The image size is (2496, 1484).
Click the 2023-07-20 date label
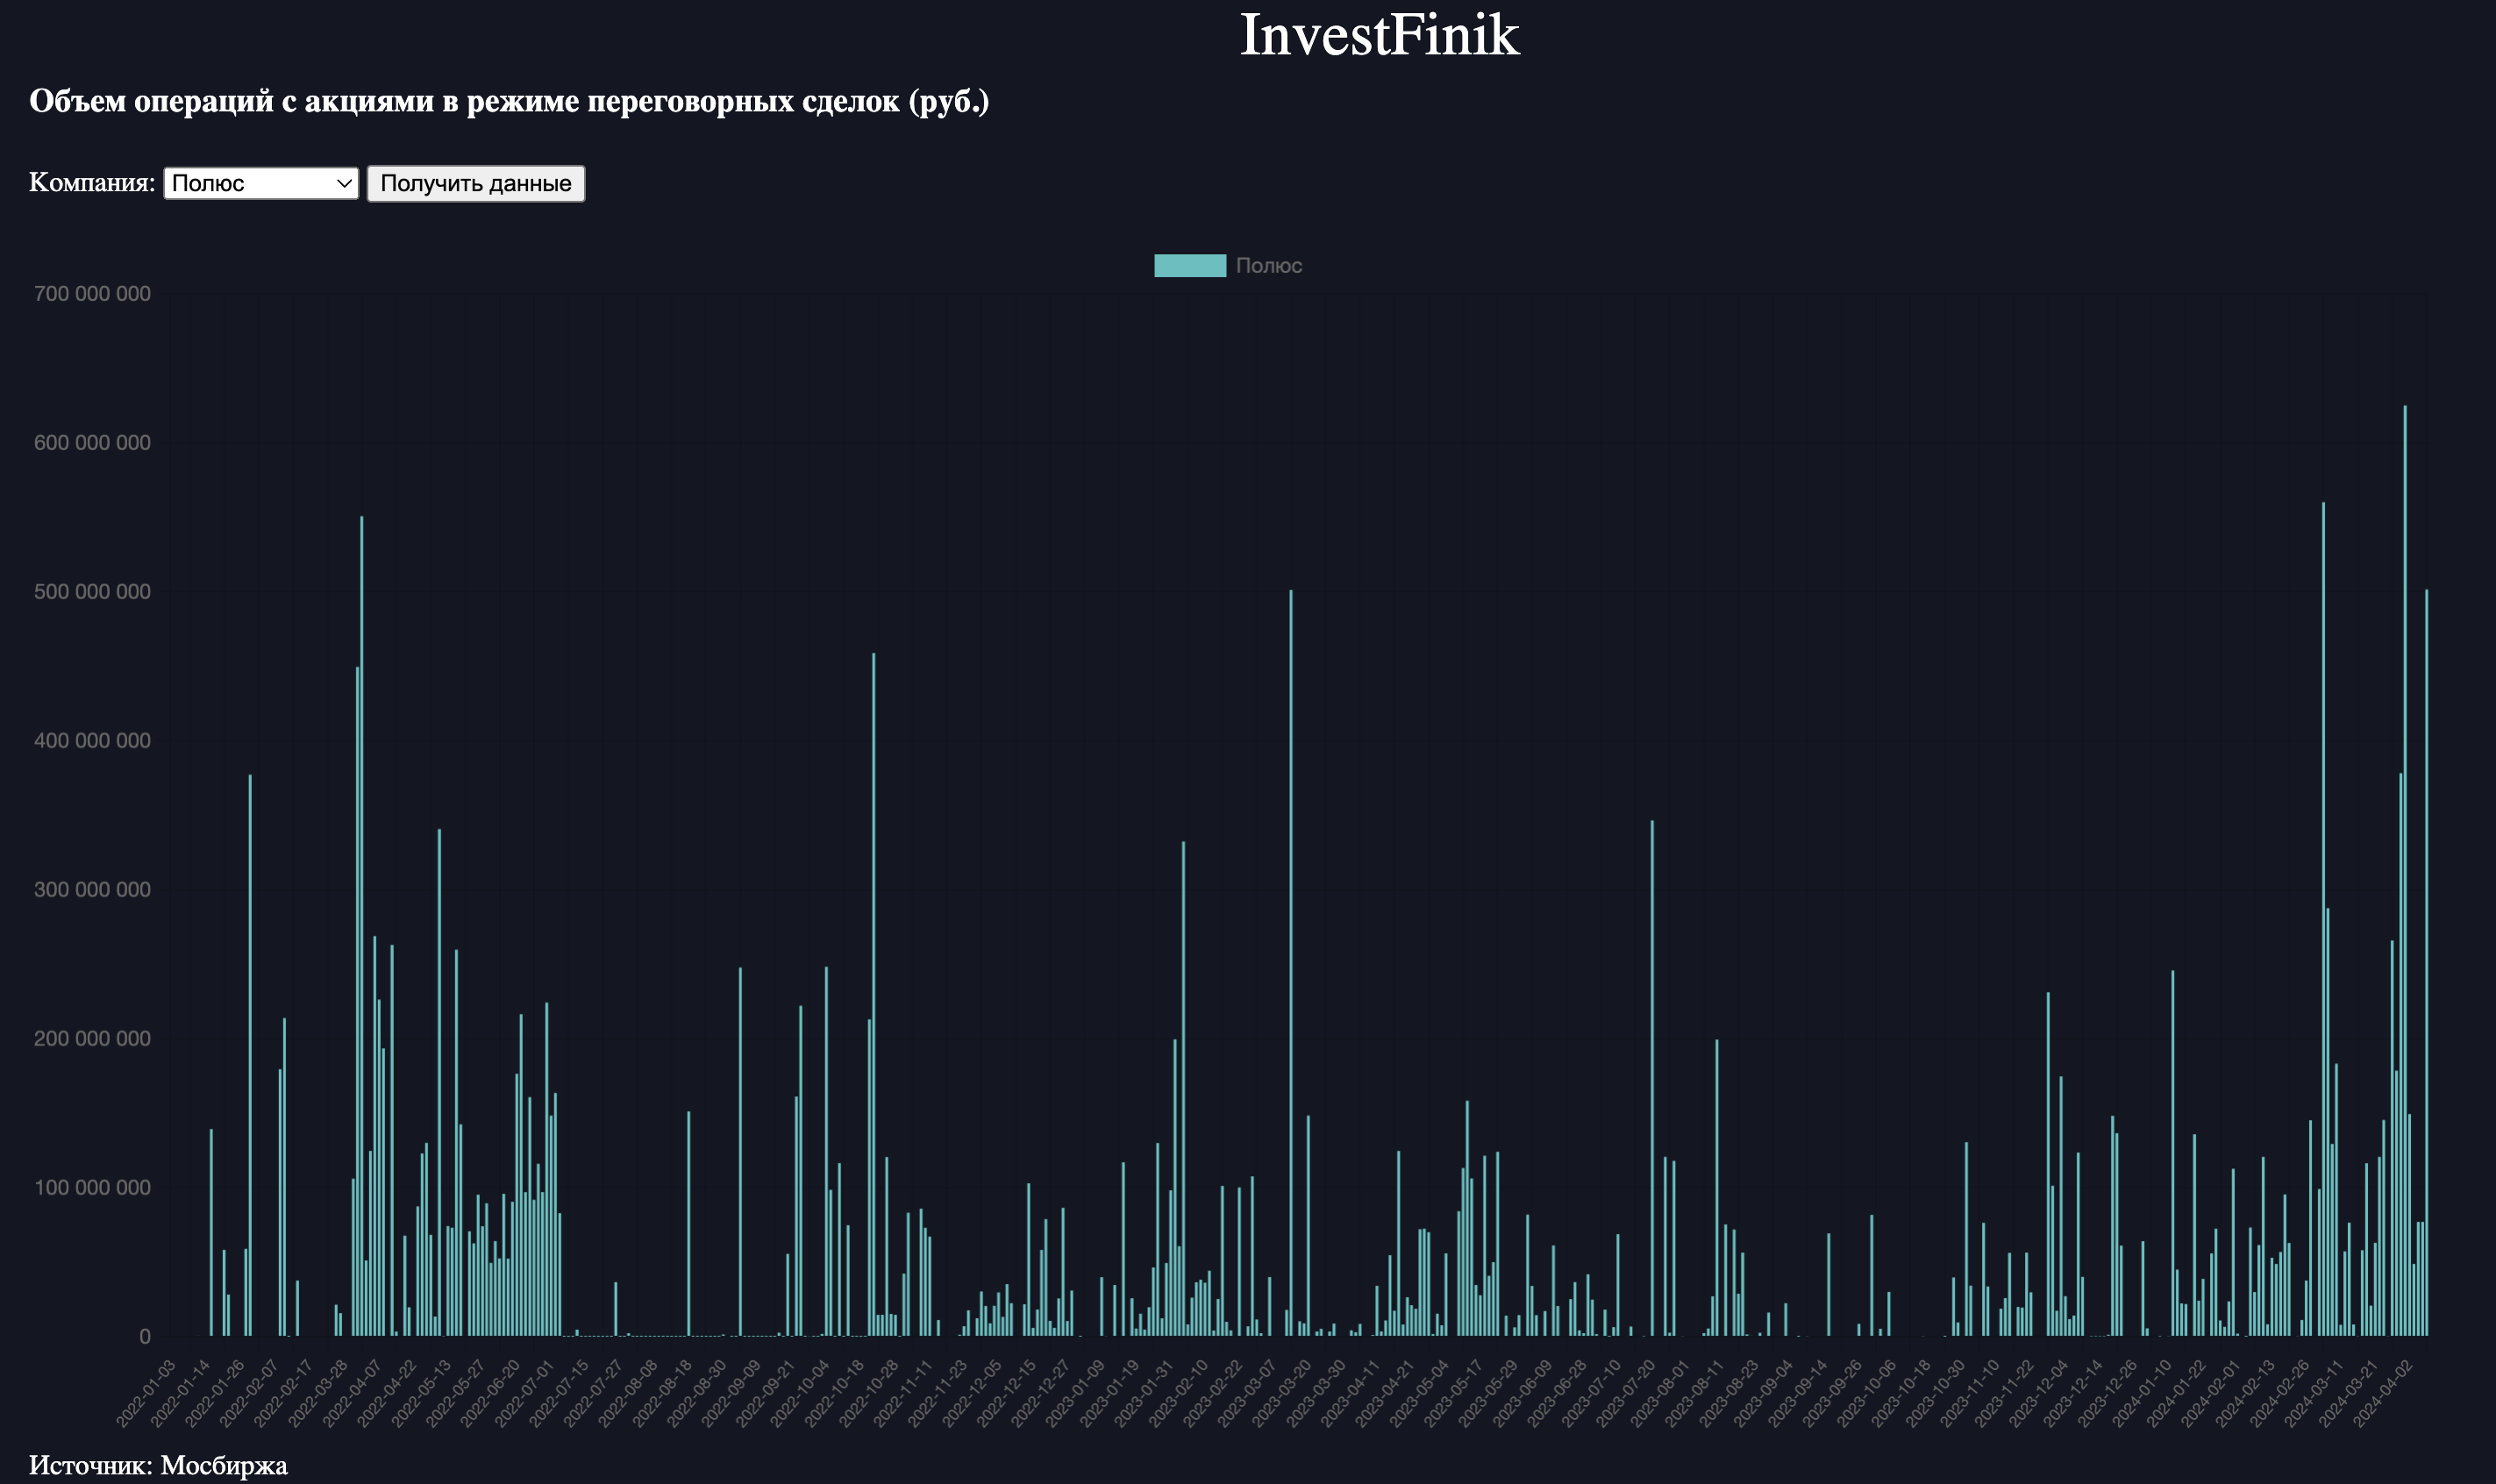click(x=1627, y=1392)
